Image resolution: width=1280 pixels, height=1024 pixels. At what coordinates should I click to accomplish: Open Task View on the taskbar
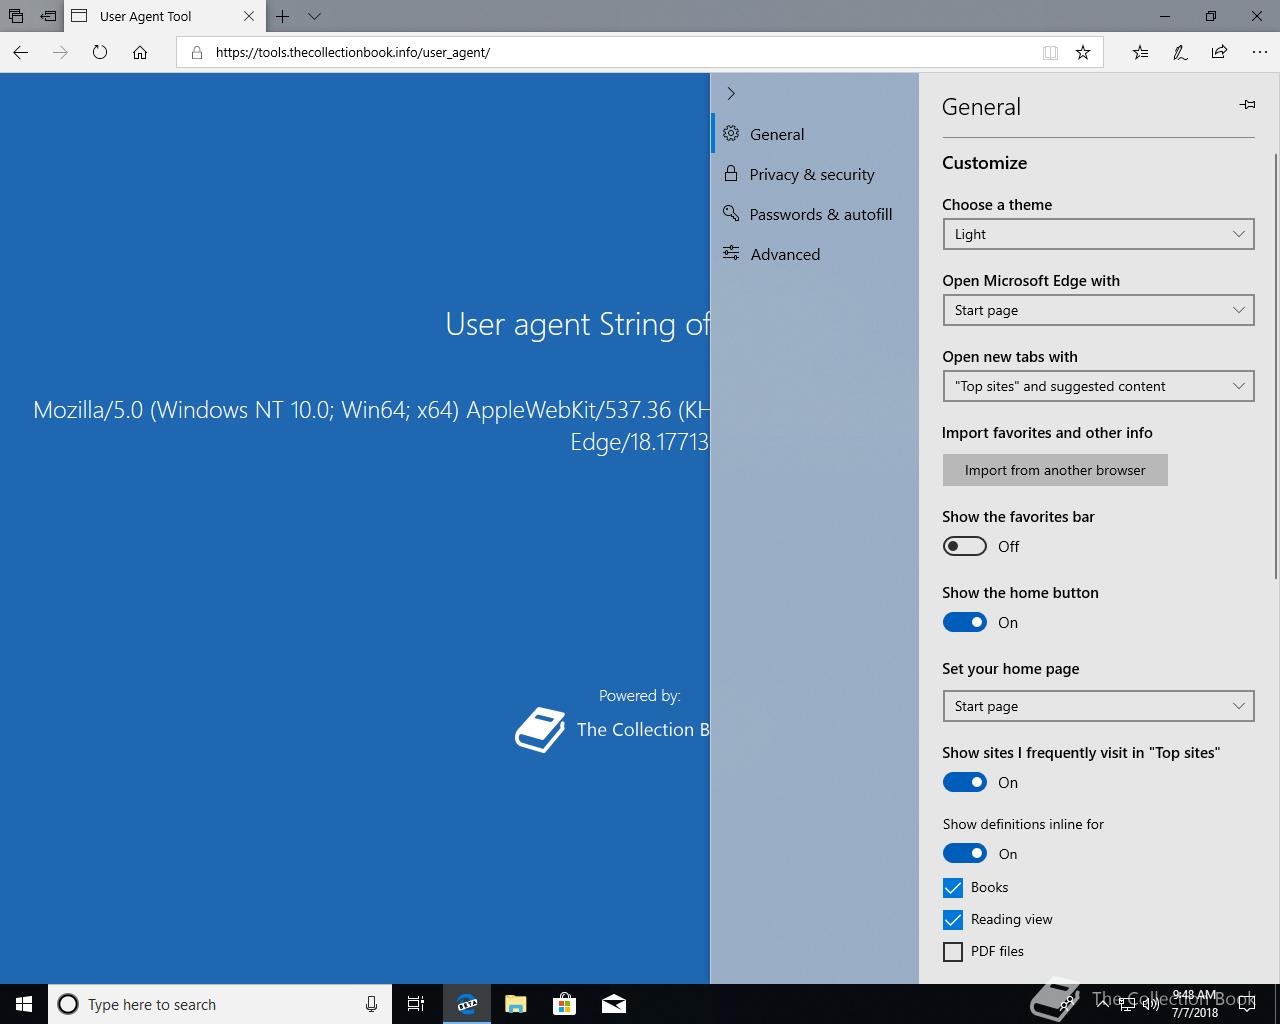(x=416, y=1004)
